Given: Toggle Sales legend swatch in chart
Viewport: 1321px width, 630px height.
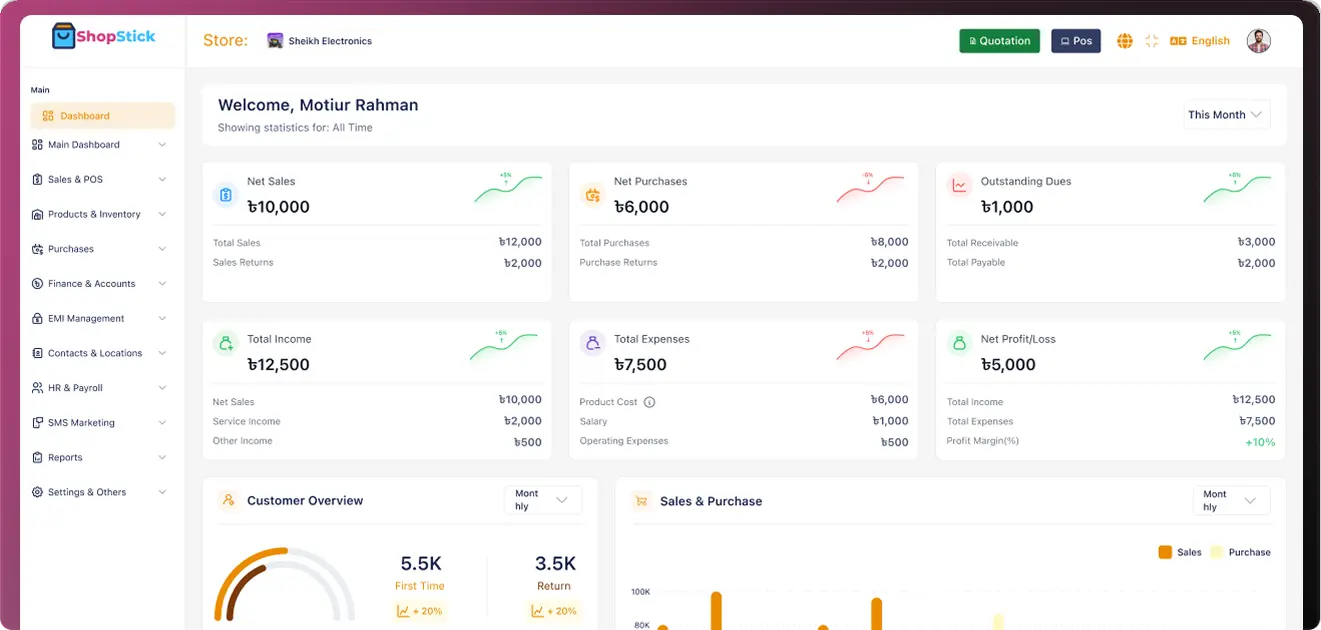Looking at the screenshot, I should pos(1165,552).
